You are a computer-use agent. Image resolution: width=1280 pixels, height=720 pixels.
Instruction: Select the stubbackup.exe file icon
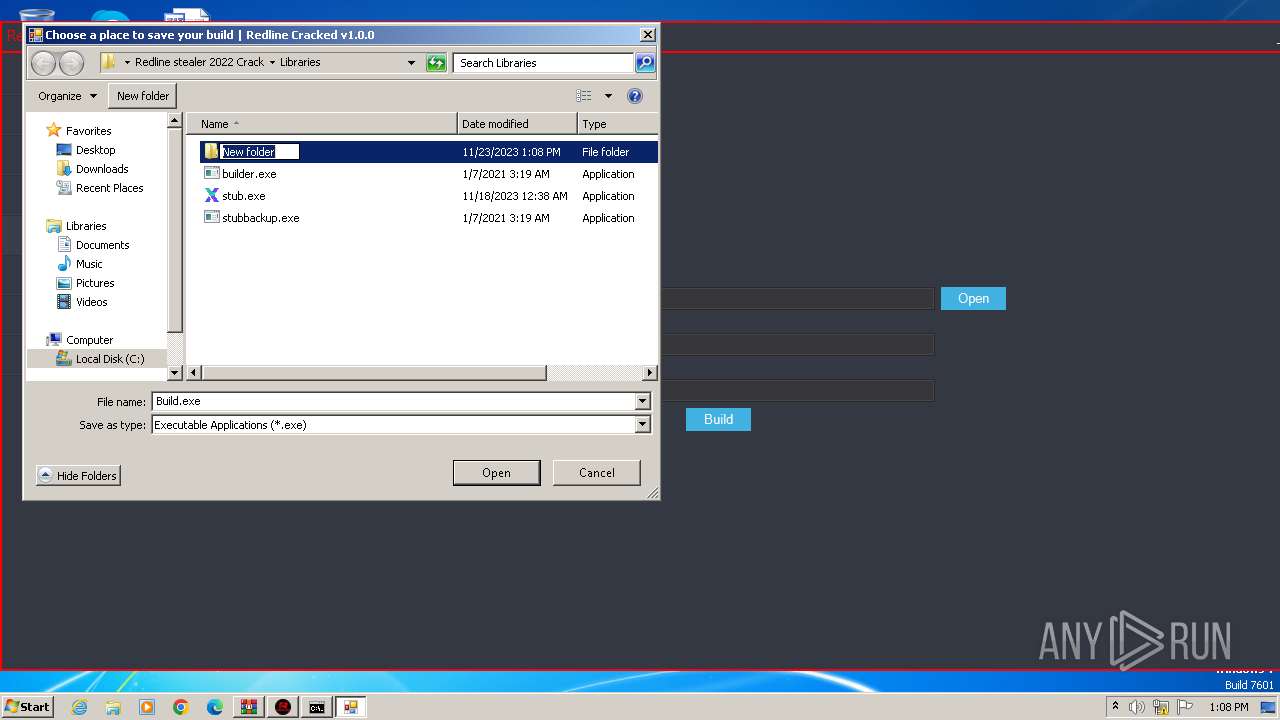coord(211,218)
